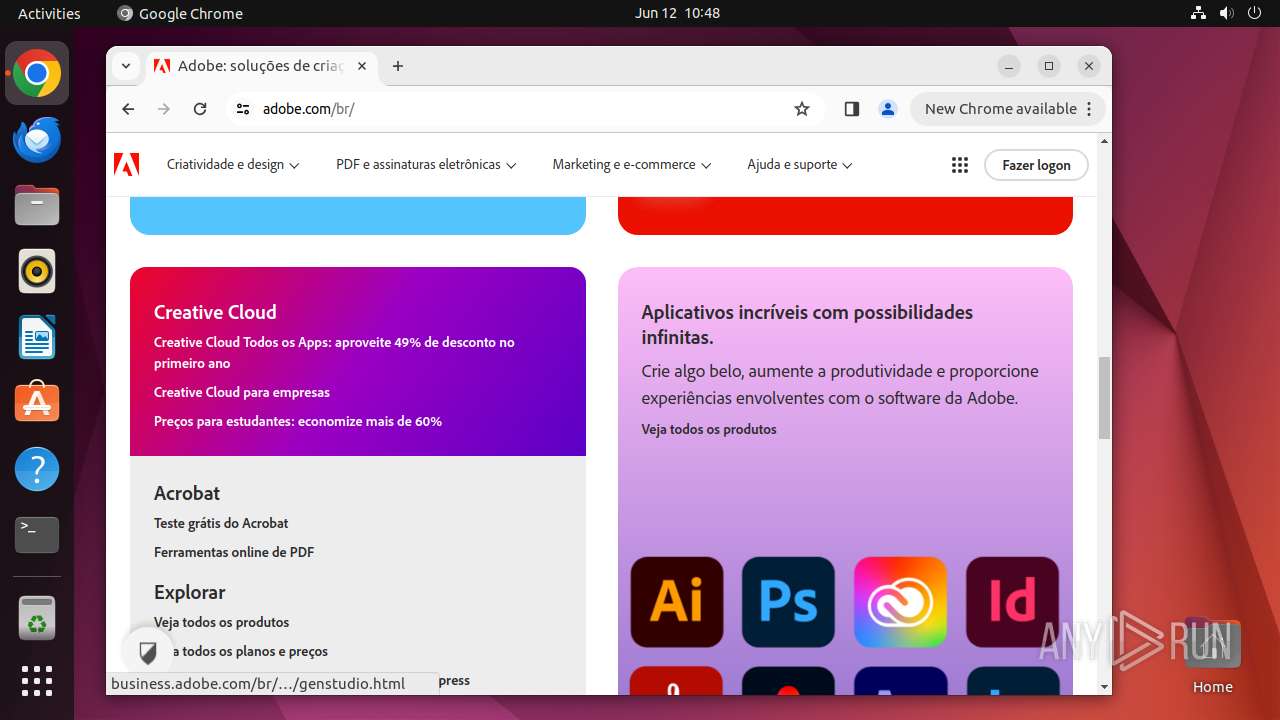Go forward in browser history
Viewport: 1280px width, 720px height.
pyautogui.click(x=164, y=109)
